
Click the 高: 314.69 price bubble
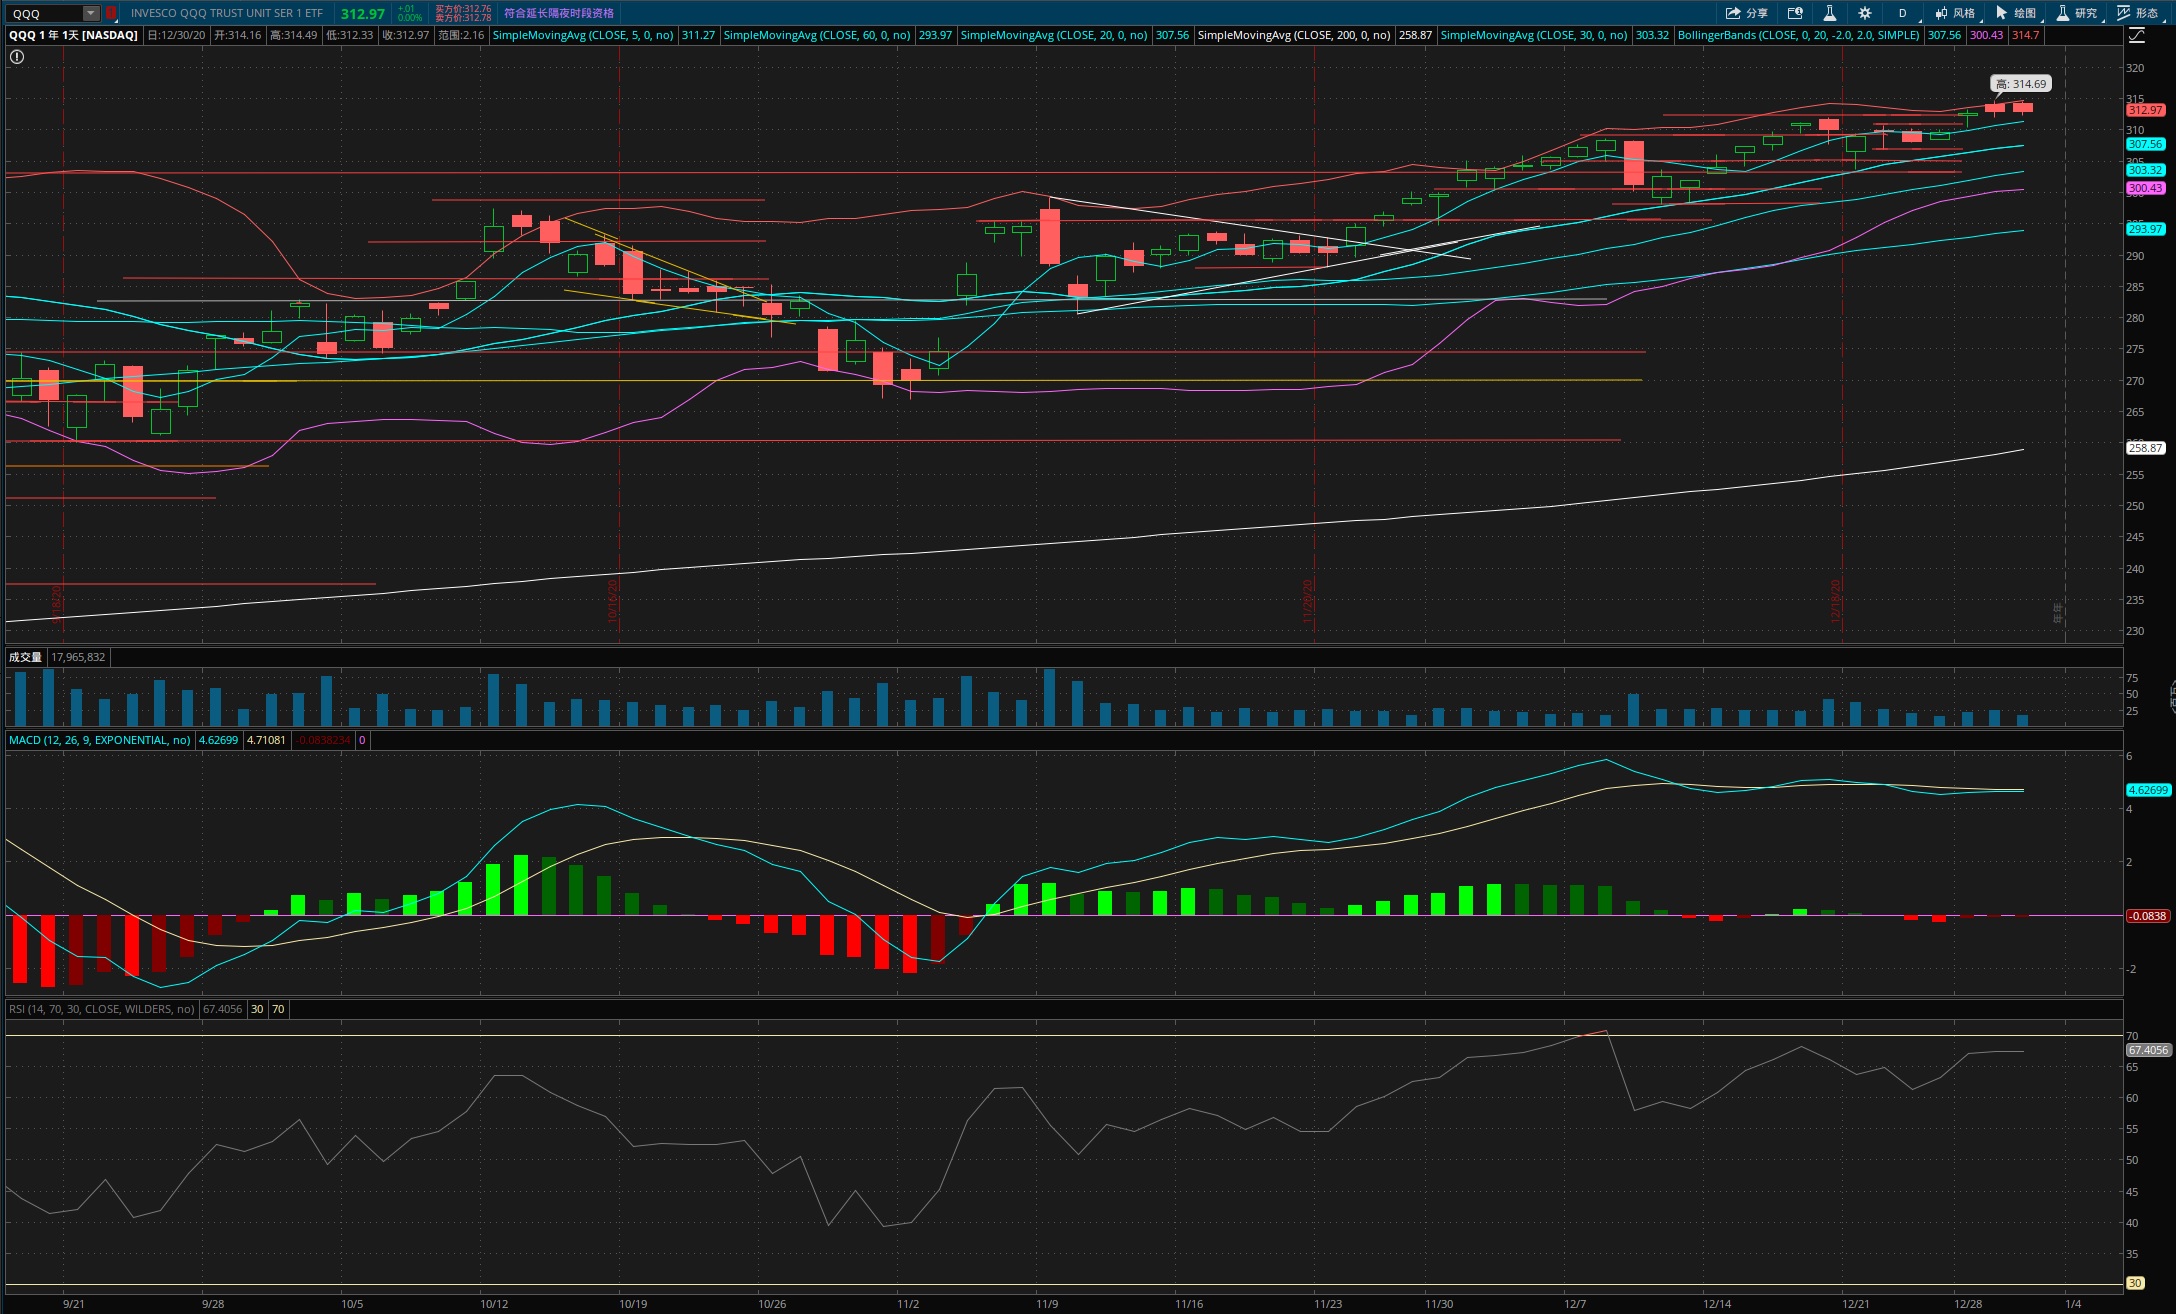coord(2020,84)
